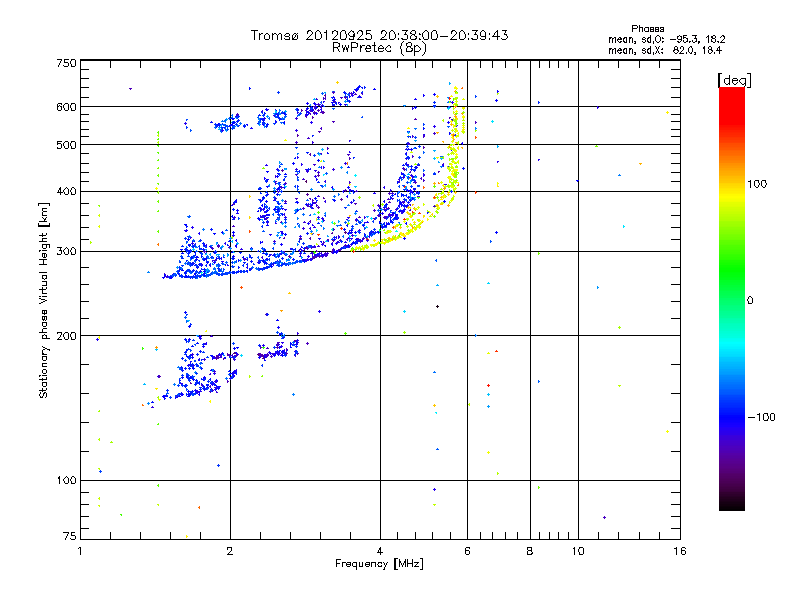
Task: Click the x-axis tick label "16"
Action: [x=680, y=551]
